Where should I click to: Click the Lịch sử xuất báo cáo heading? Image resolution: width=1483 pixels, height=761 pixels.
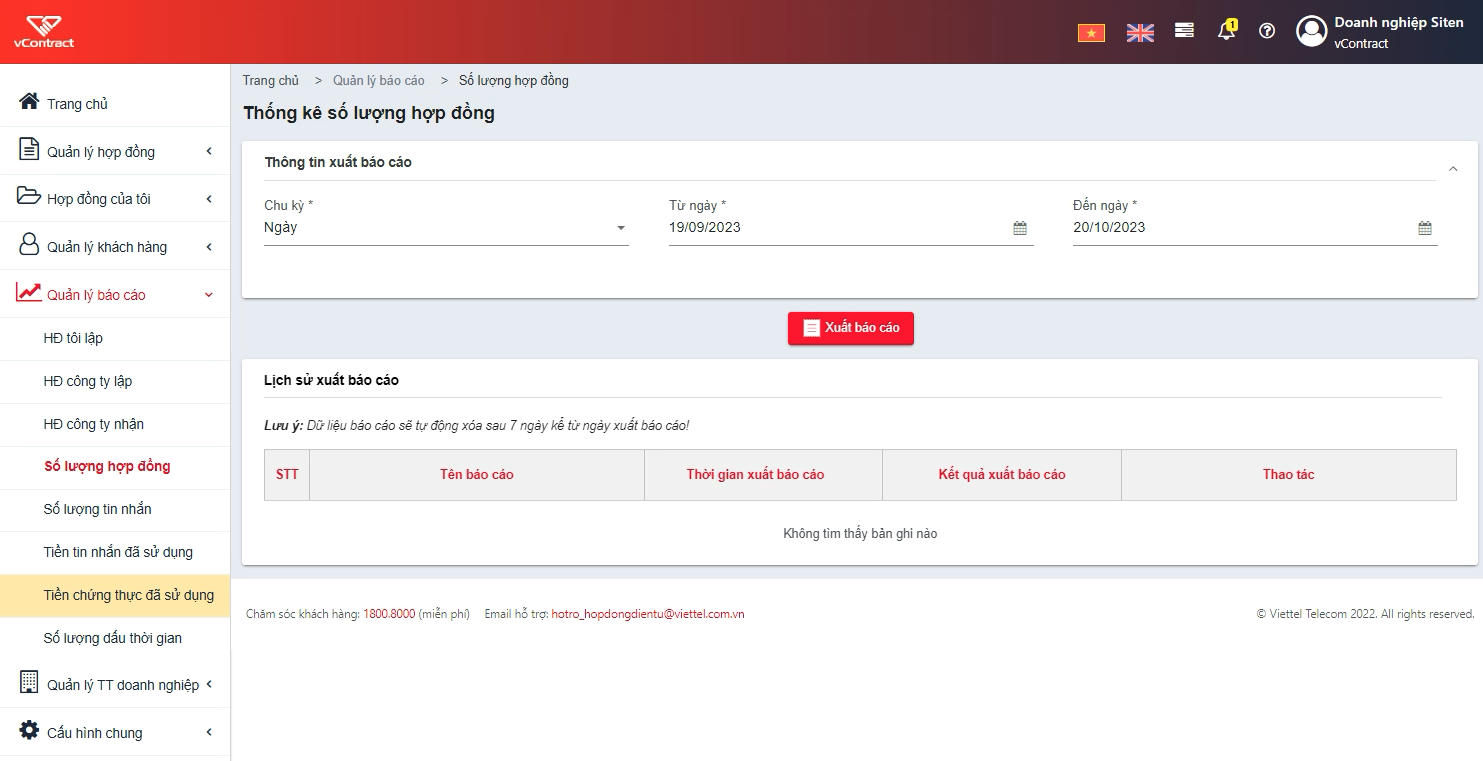[x=331, y=380]
